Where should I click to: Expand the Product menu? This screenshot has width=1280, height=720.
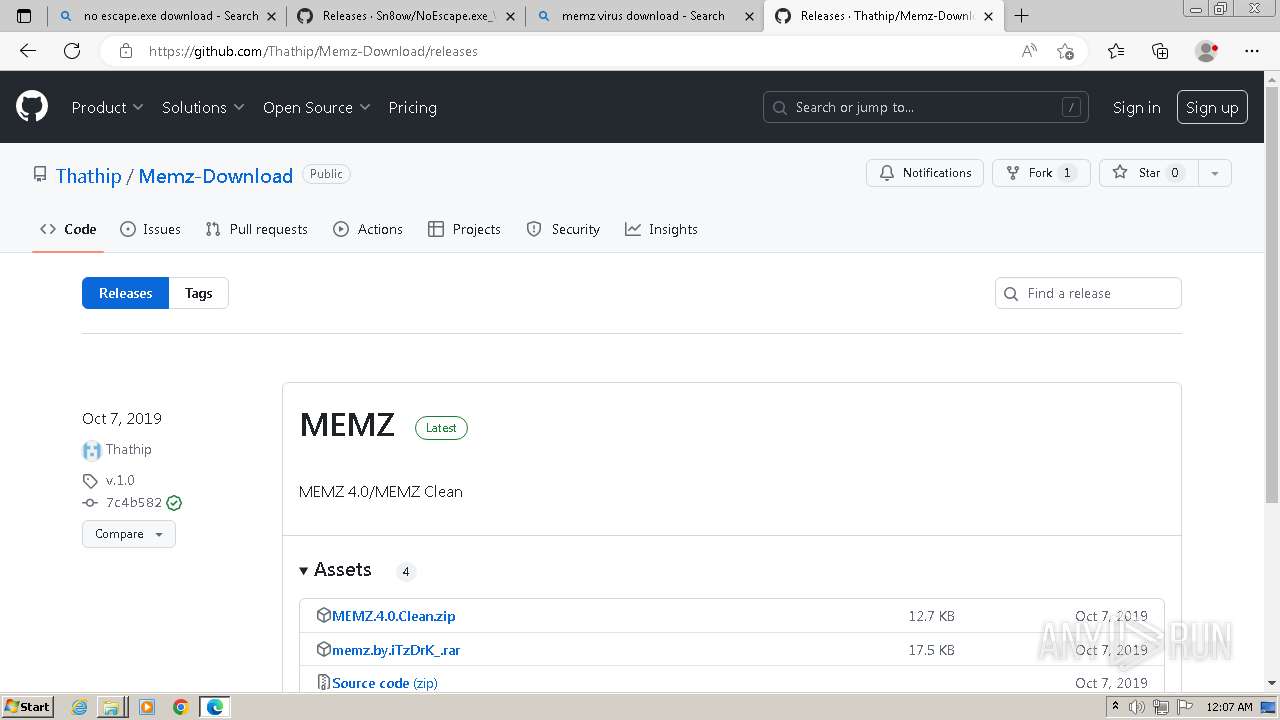pyautogui.click(x=107, y=107)
